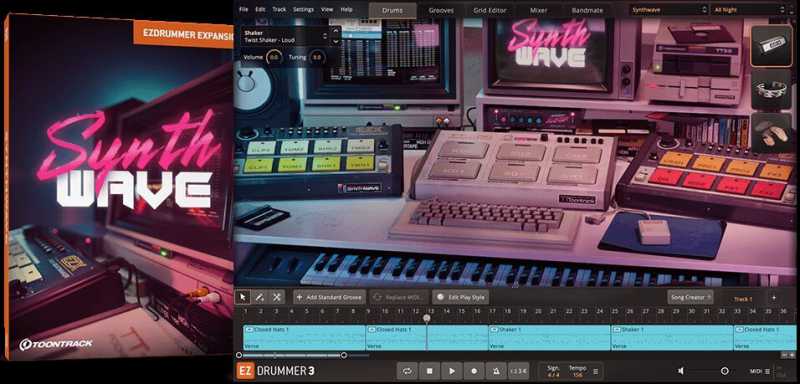Select the pencil draw tool

pyautogui.click(x=260, y=297)
